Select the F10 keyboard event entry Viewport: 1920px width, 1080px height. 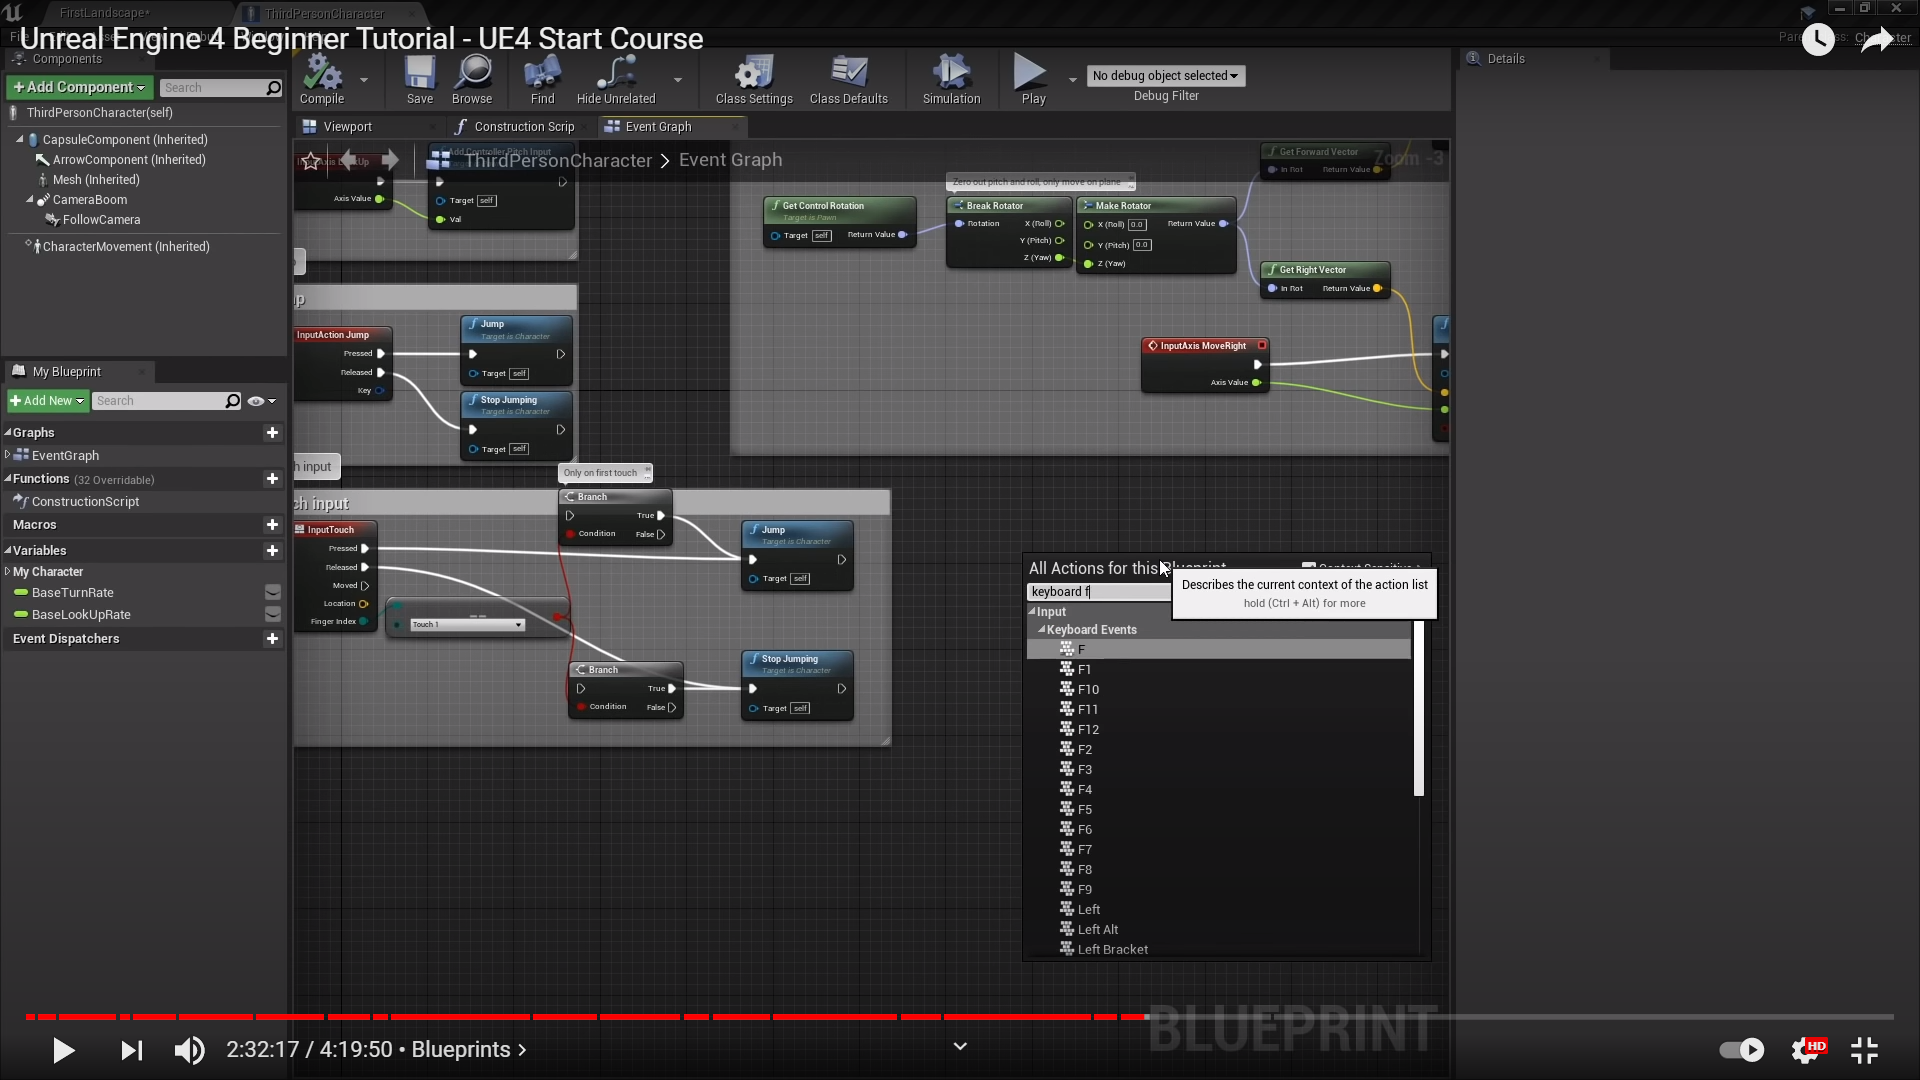1088,690
